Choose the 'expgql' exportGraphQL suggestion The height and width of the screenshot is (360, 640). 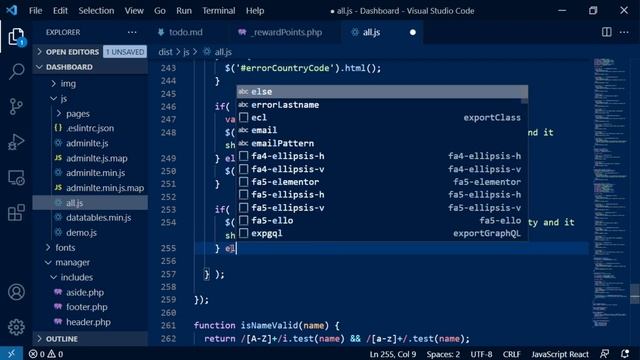[x=382, y=233]
